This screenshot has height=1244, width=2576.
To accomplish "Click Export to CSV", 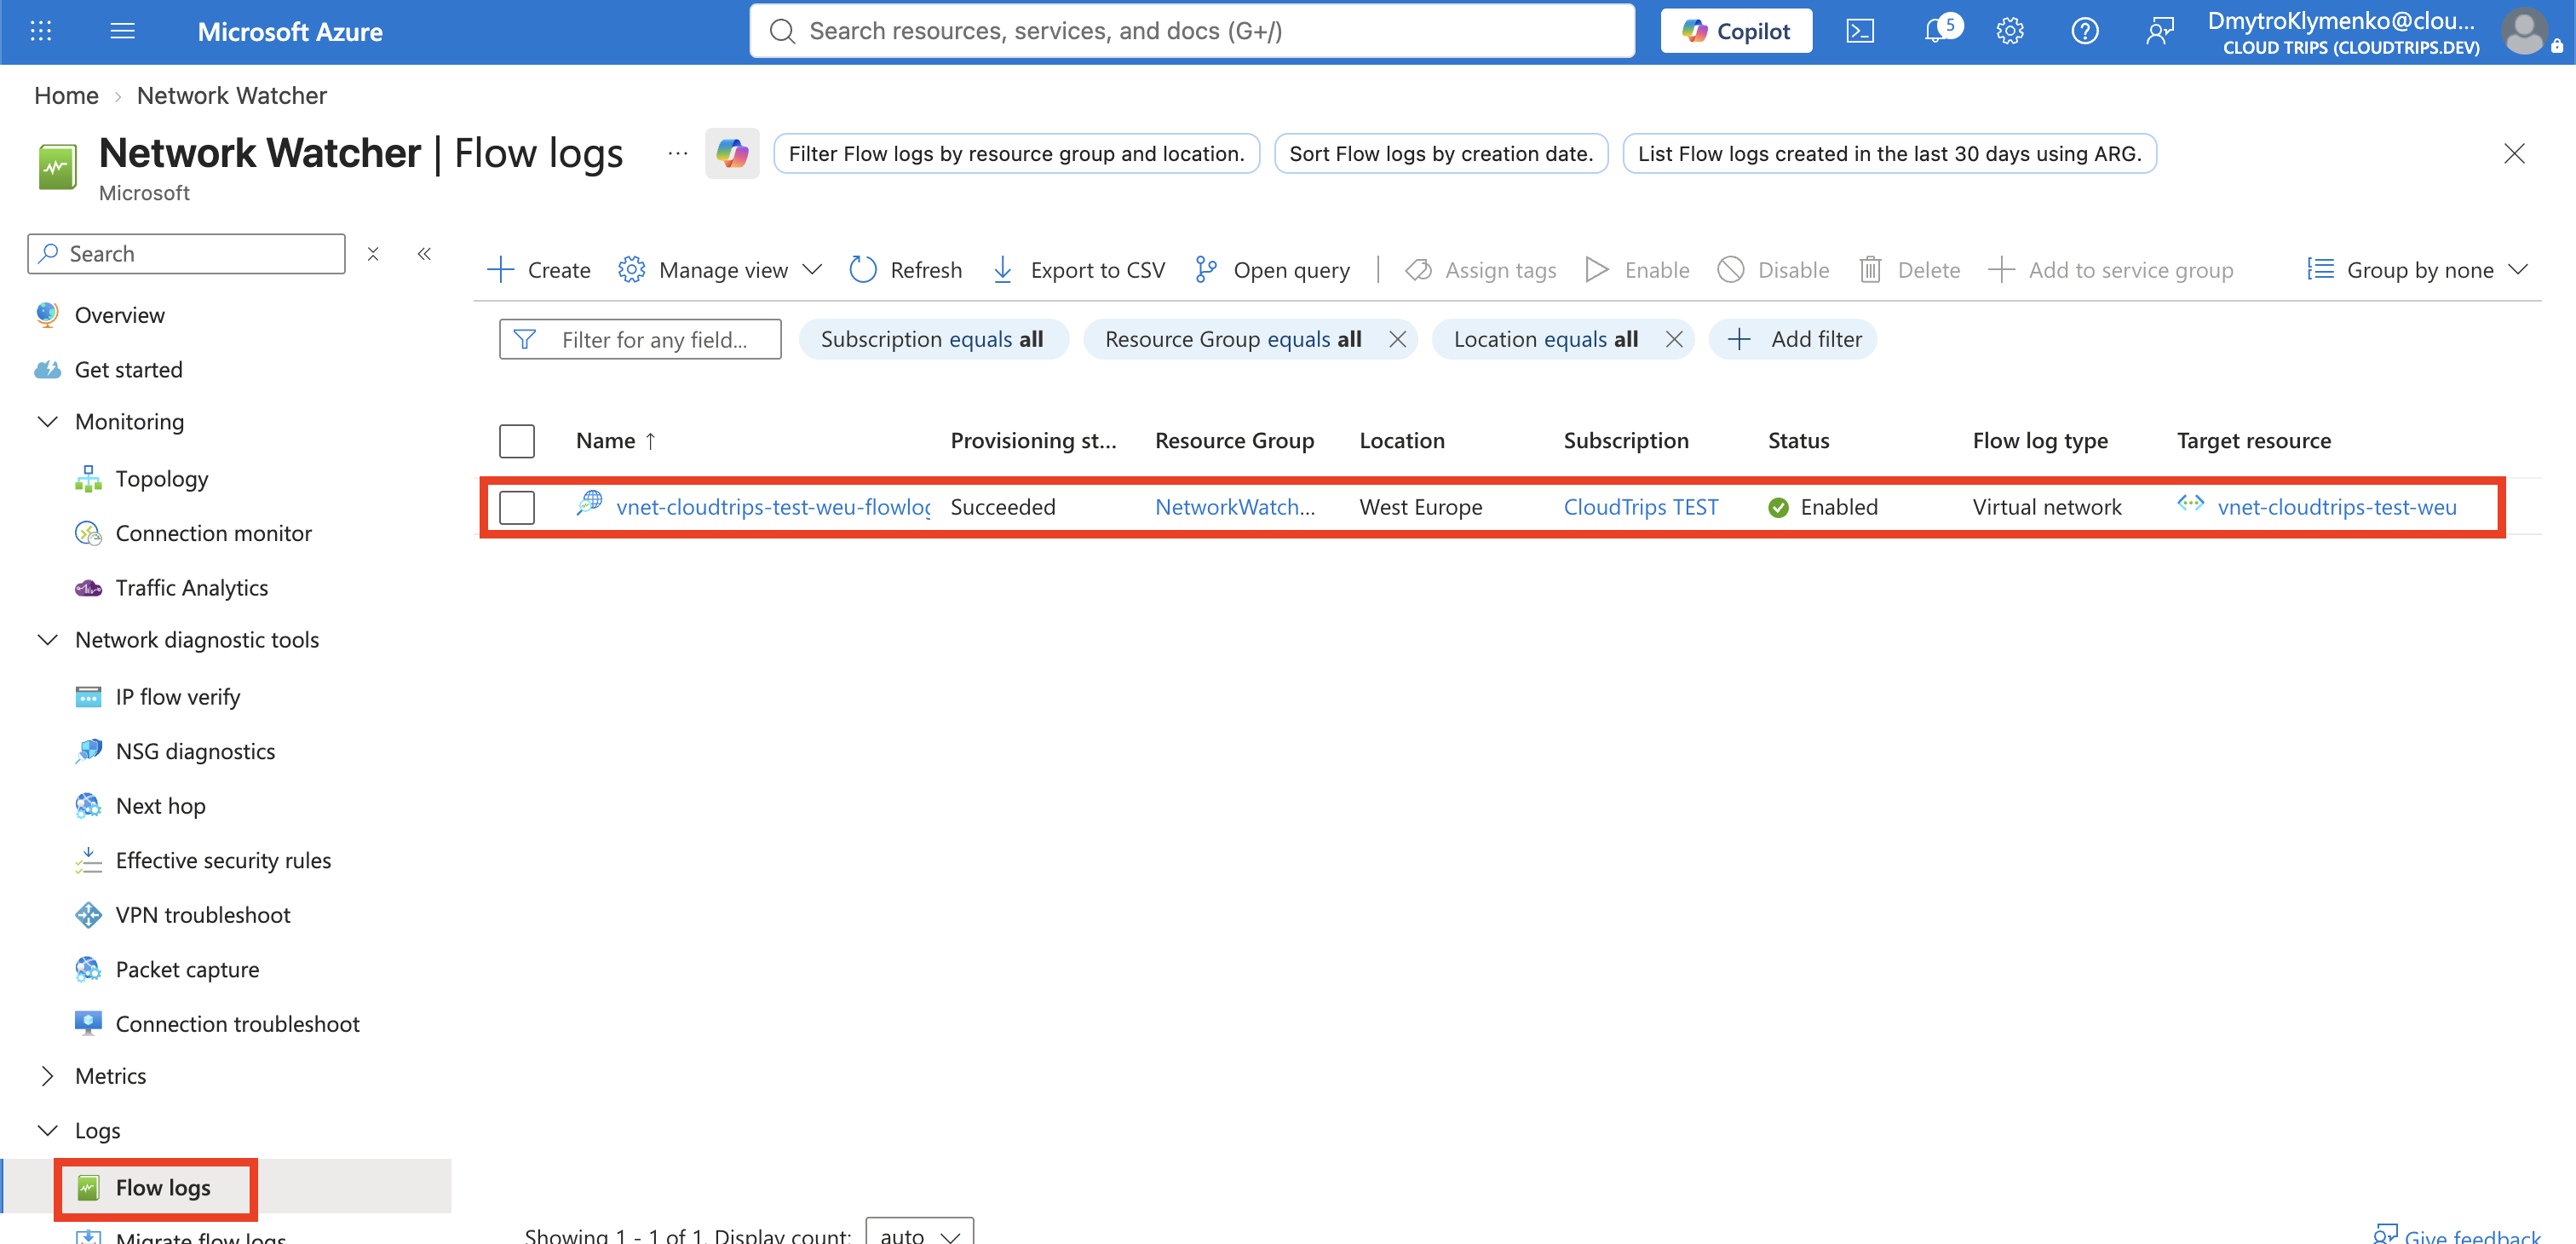I will coord(1078,270).
